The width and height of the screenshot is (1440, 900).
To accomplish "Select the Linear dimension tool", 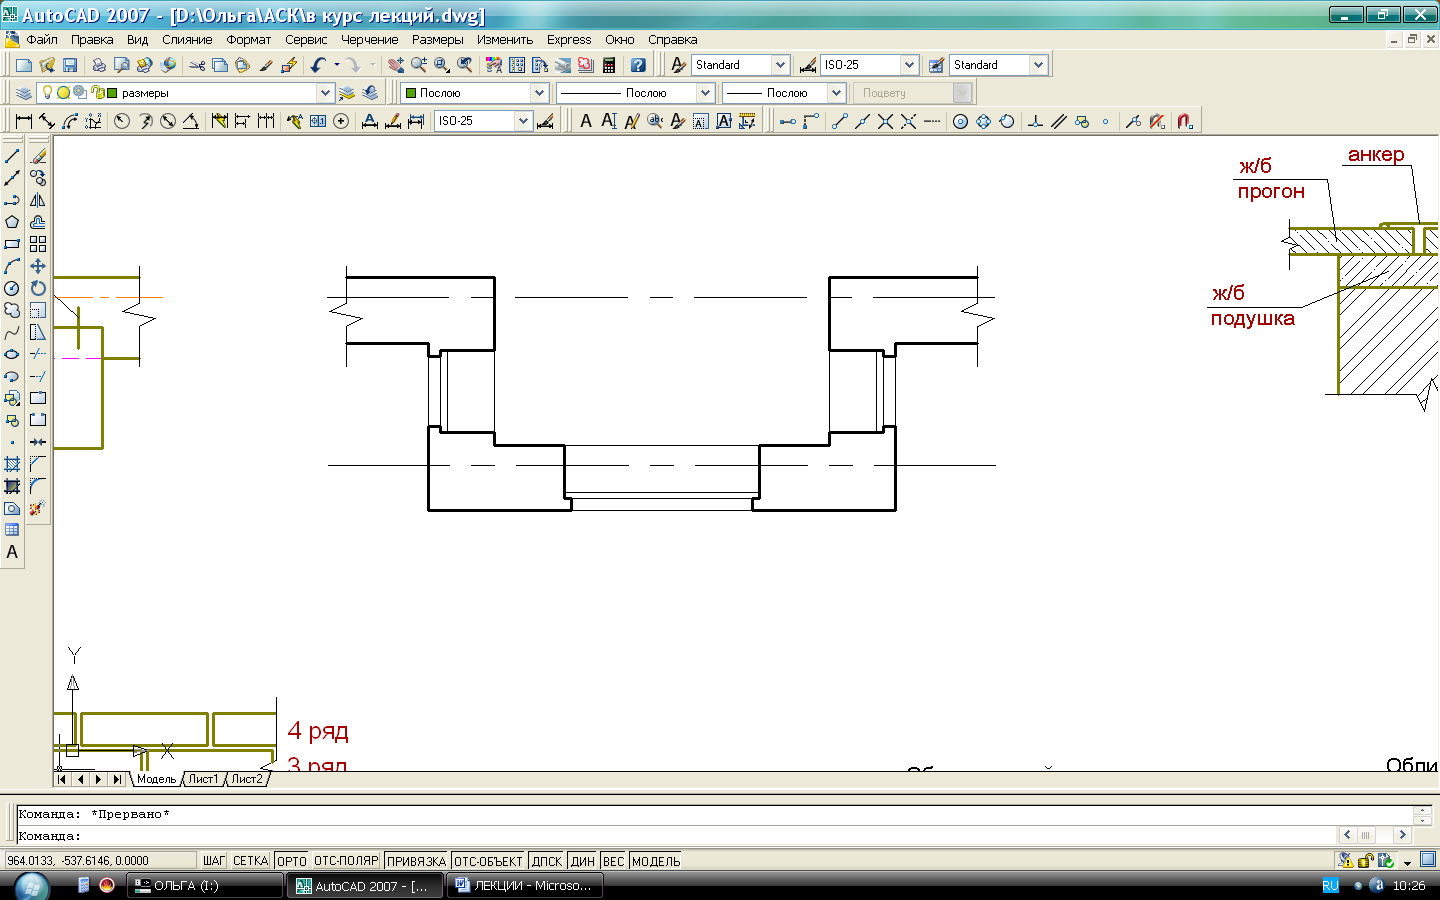I will click(24, 121).
